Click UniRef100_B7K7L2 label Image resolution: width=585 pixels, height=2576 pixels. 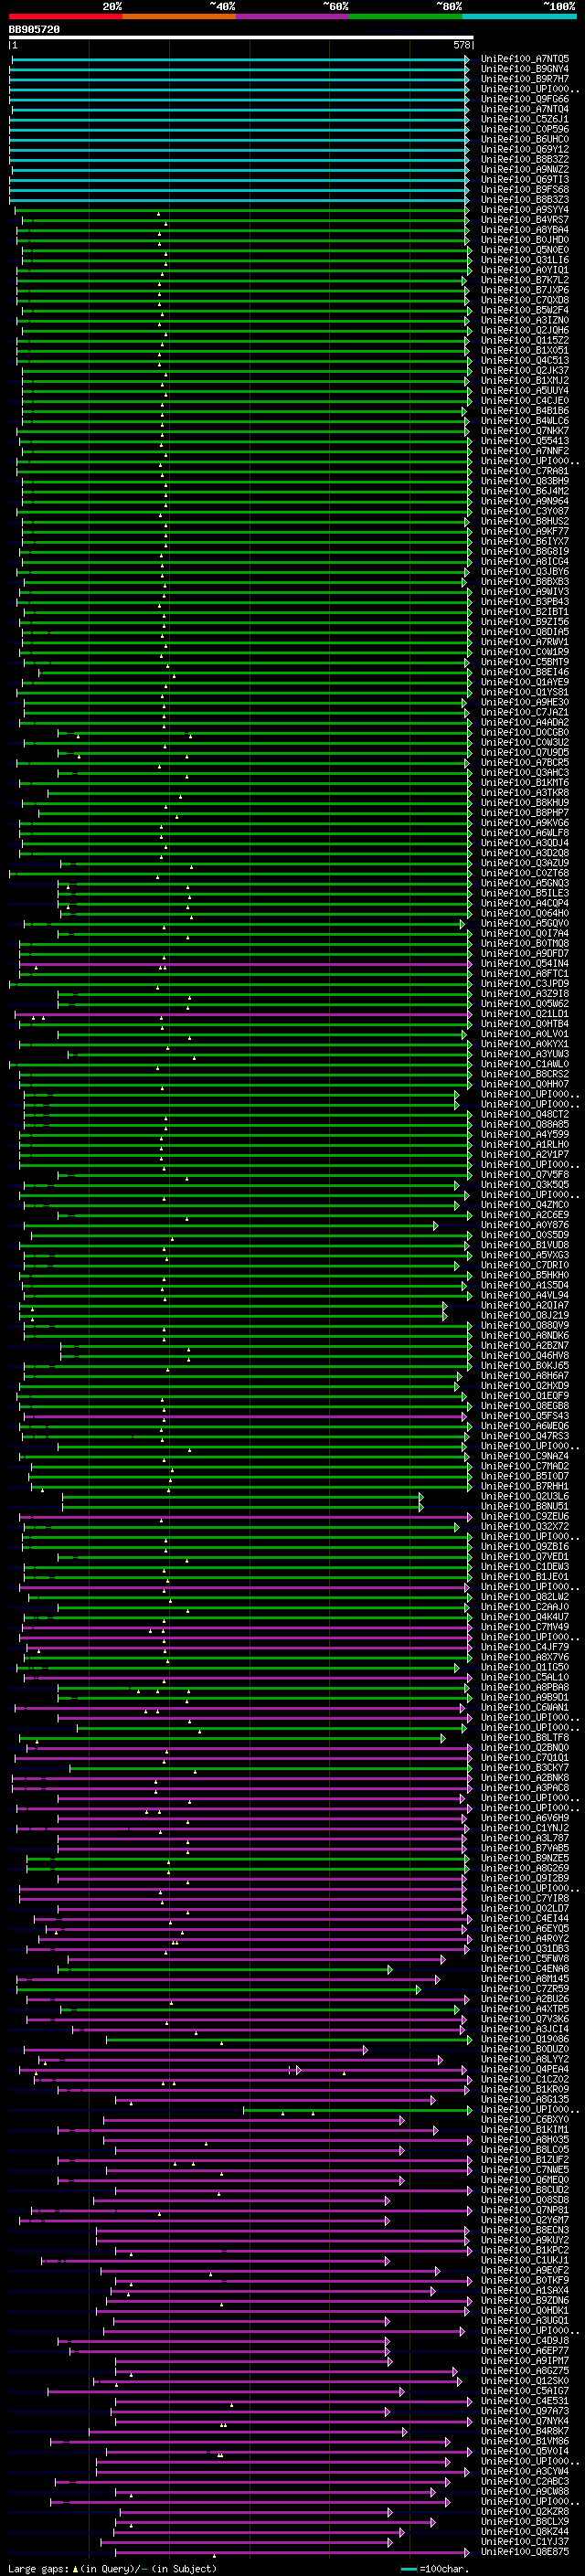tap(525, 280)
